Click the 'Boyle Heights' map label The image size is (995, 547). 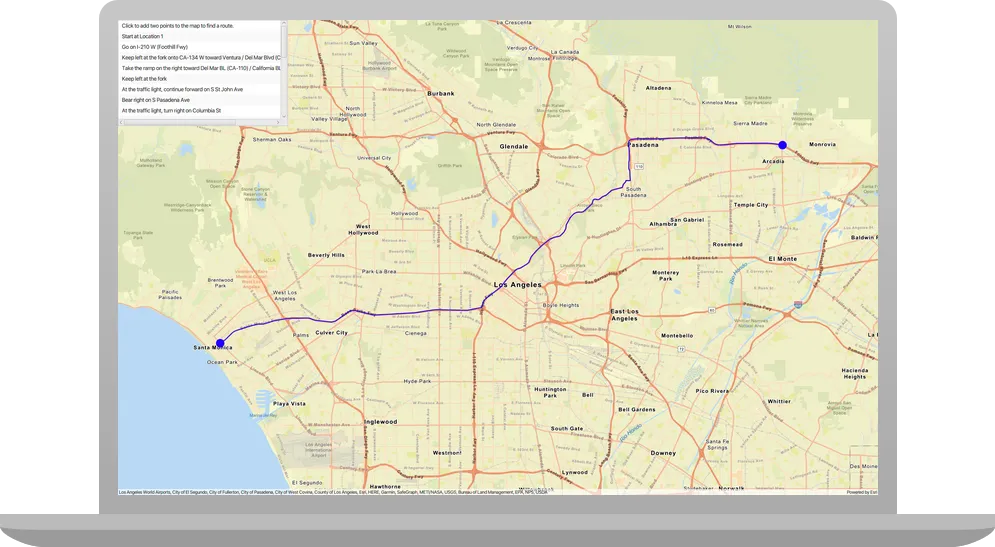(561, 305)
